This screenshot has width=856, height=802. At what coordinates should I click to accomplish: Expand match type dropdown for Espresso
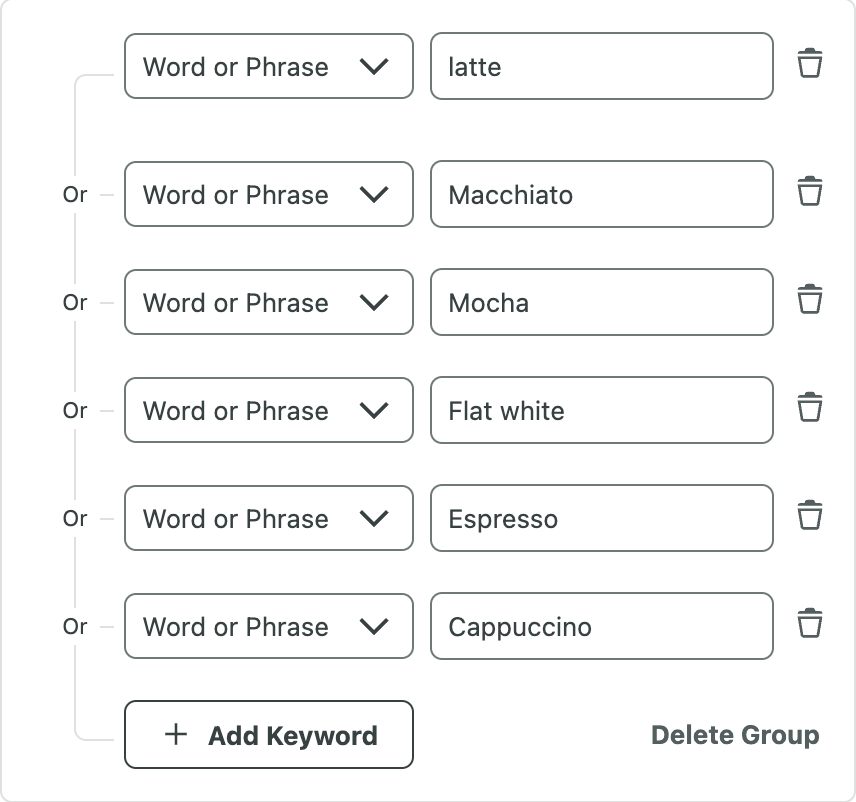(x=269, y=518)
